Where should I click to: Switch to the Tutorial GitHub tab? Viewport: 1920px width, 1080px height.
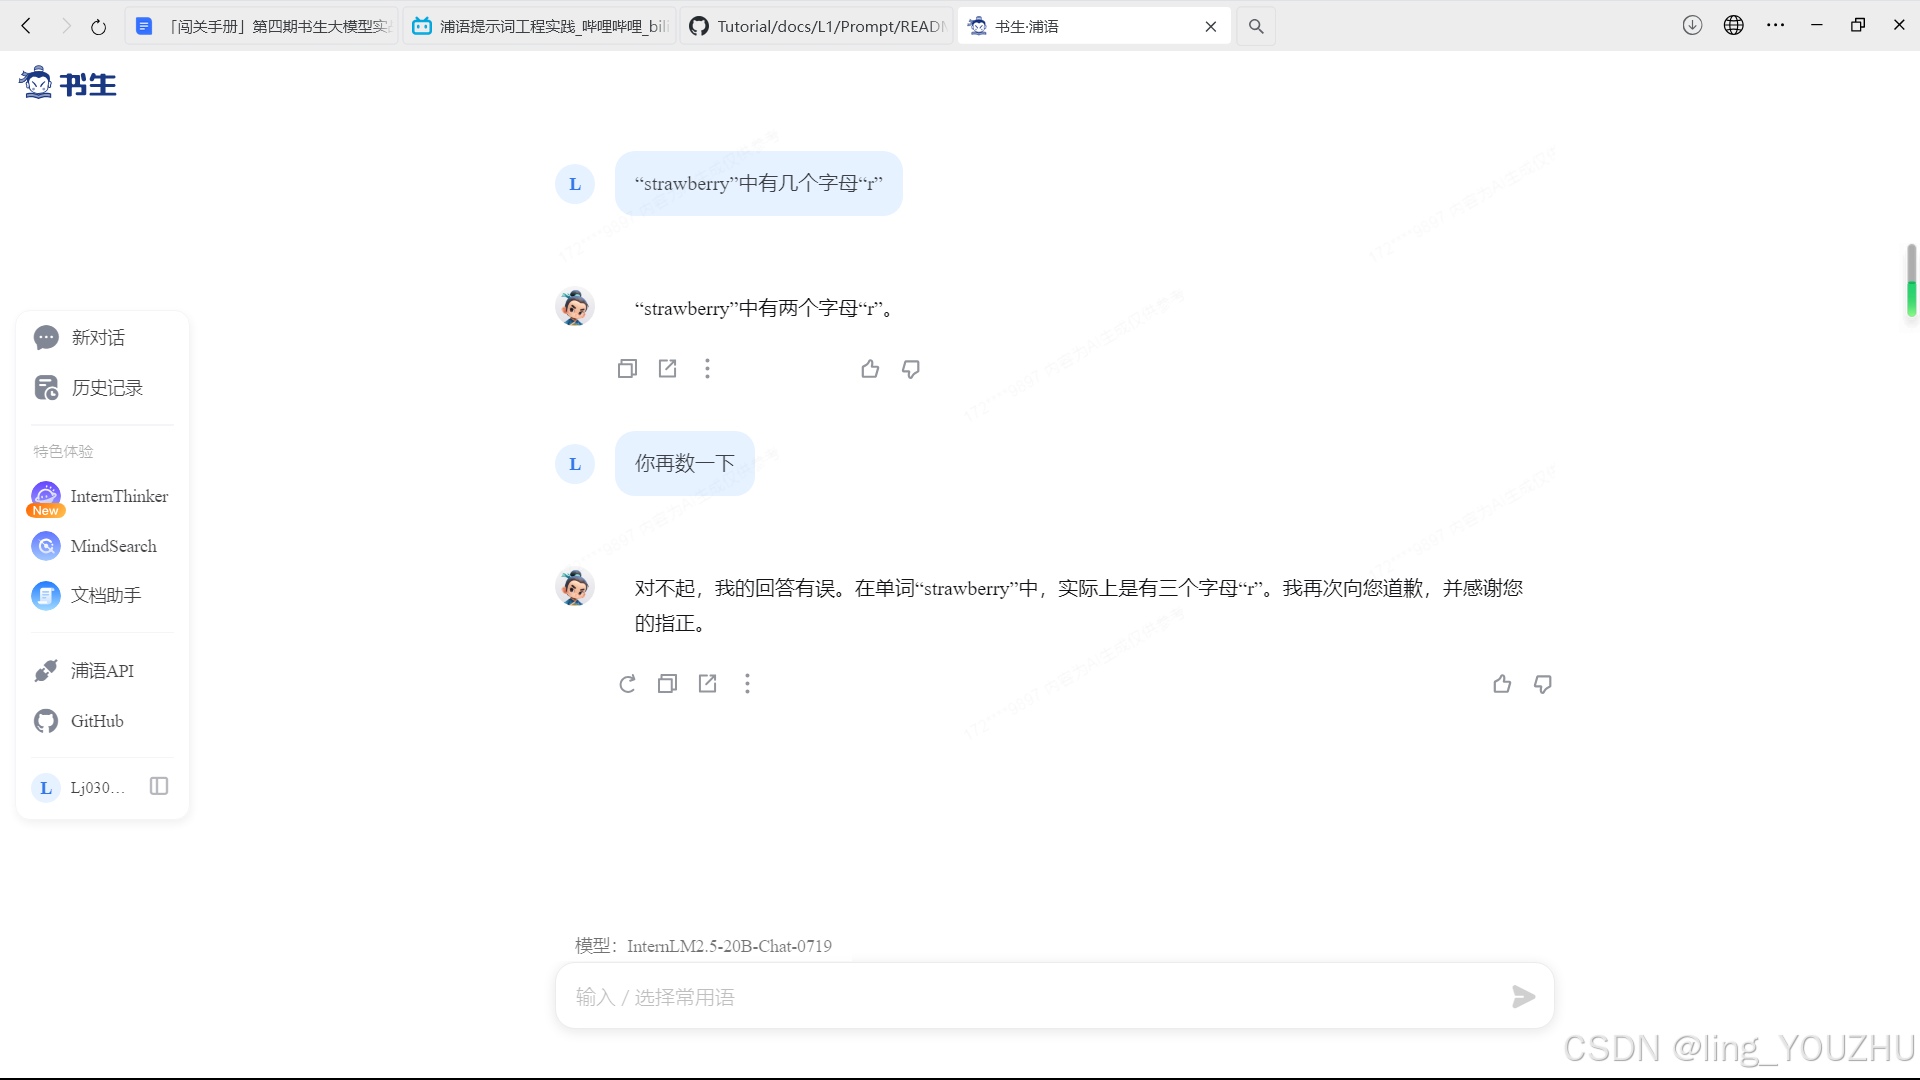(817, 26)
